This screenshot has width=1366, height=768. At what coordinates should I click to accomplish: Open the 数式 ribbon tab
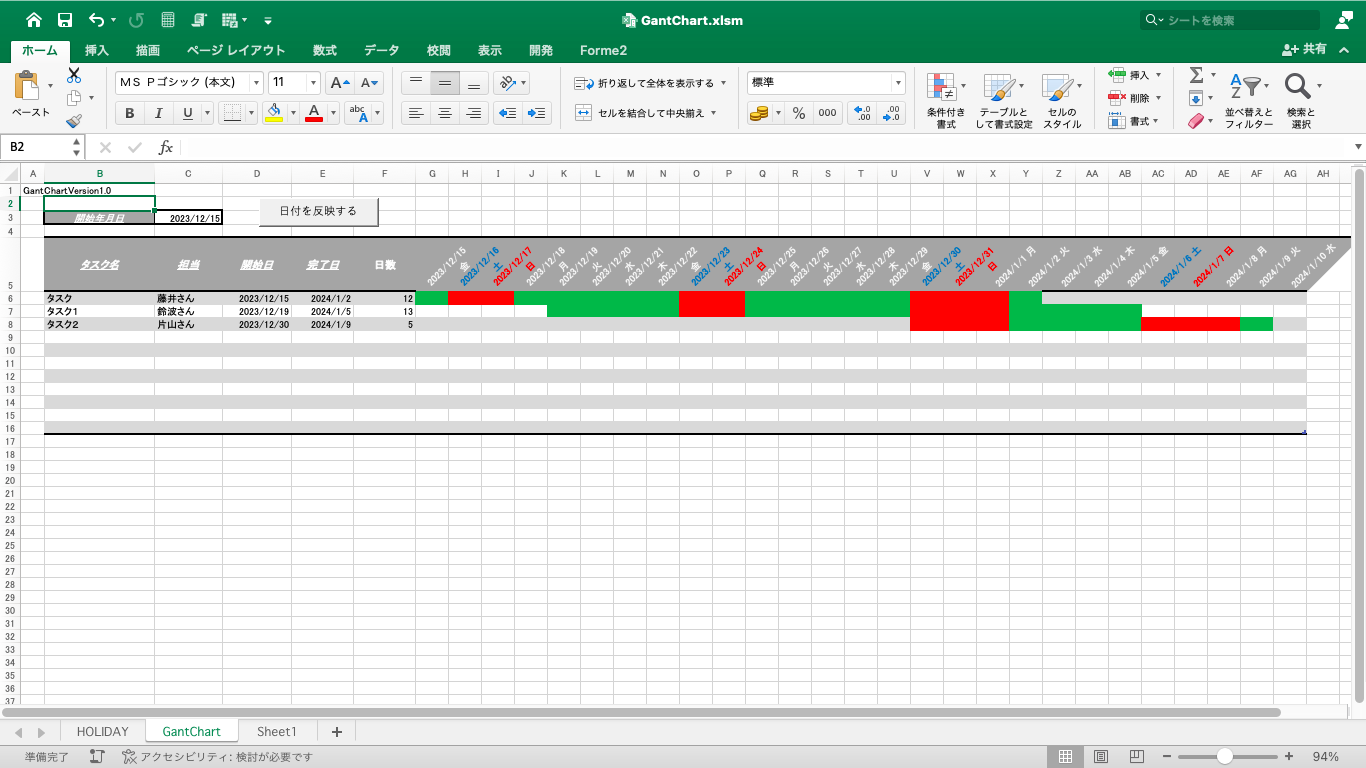[324, 50]
